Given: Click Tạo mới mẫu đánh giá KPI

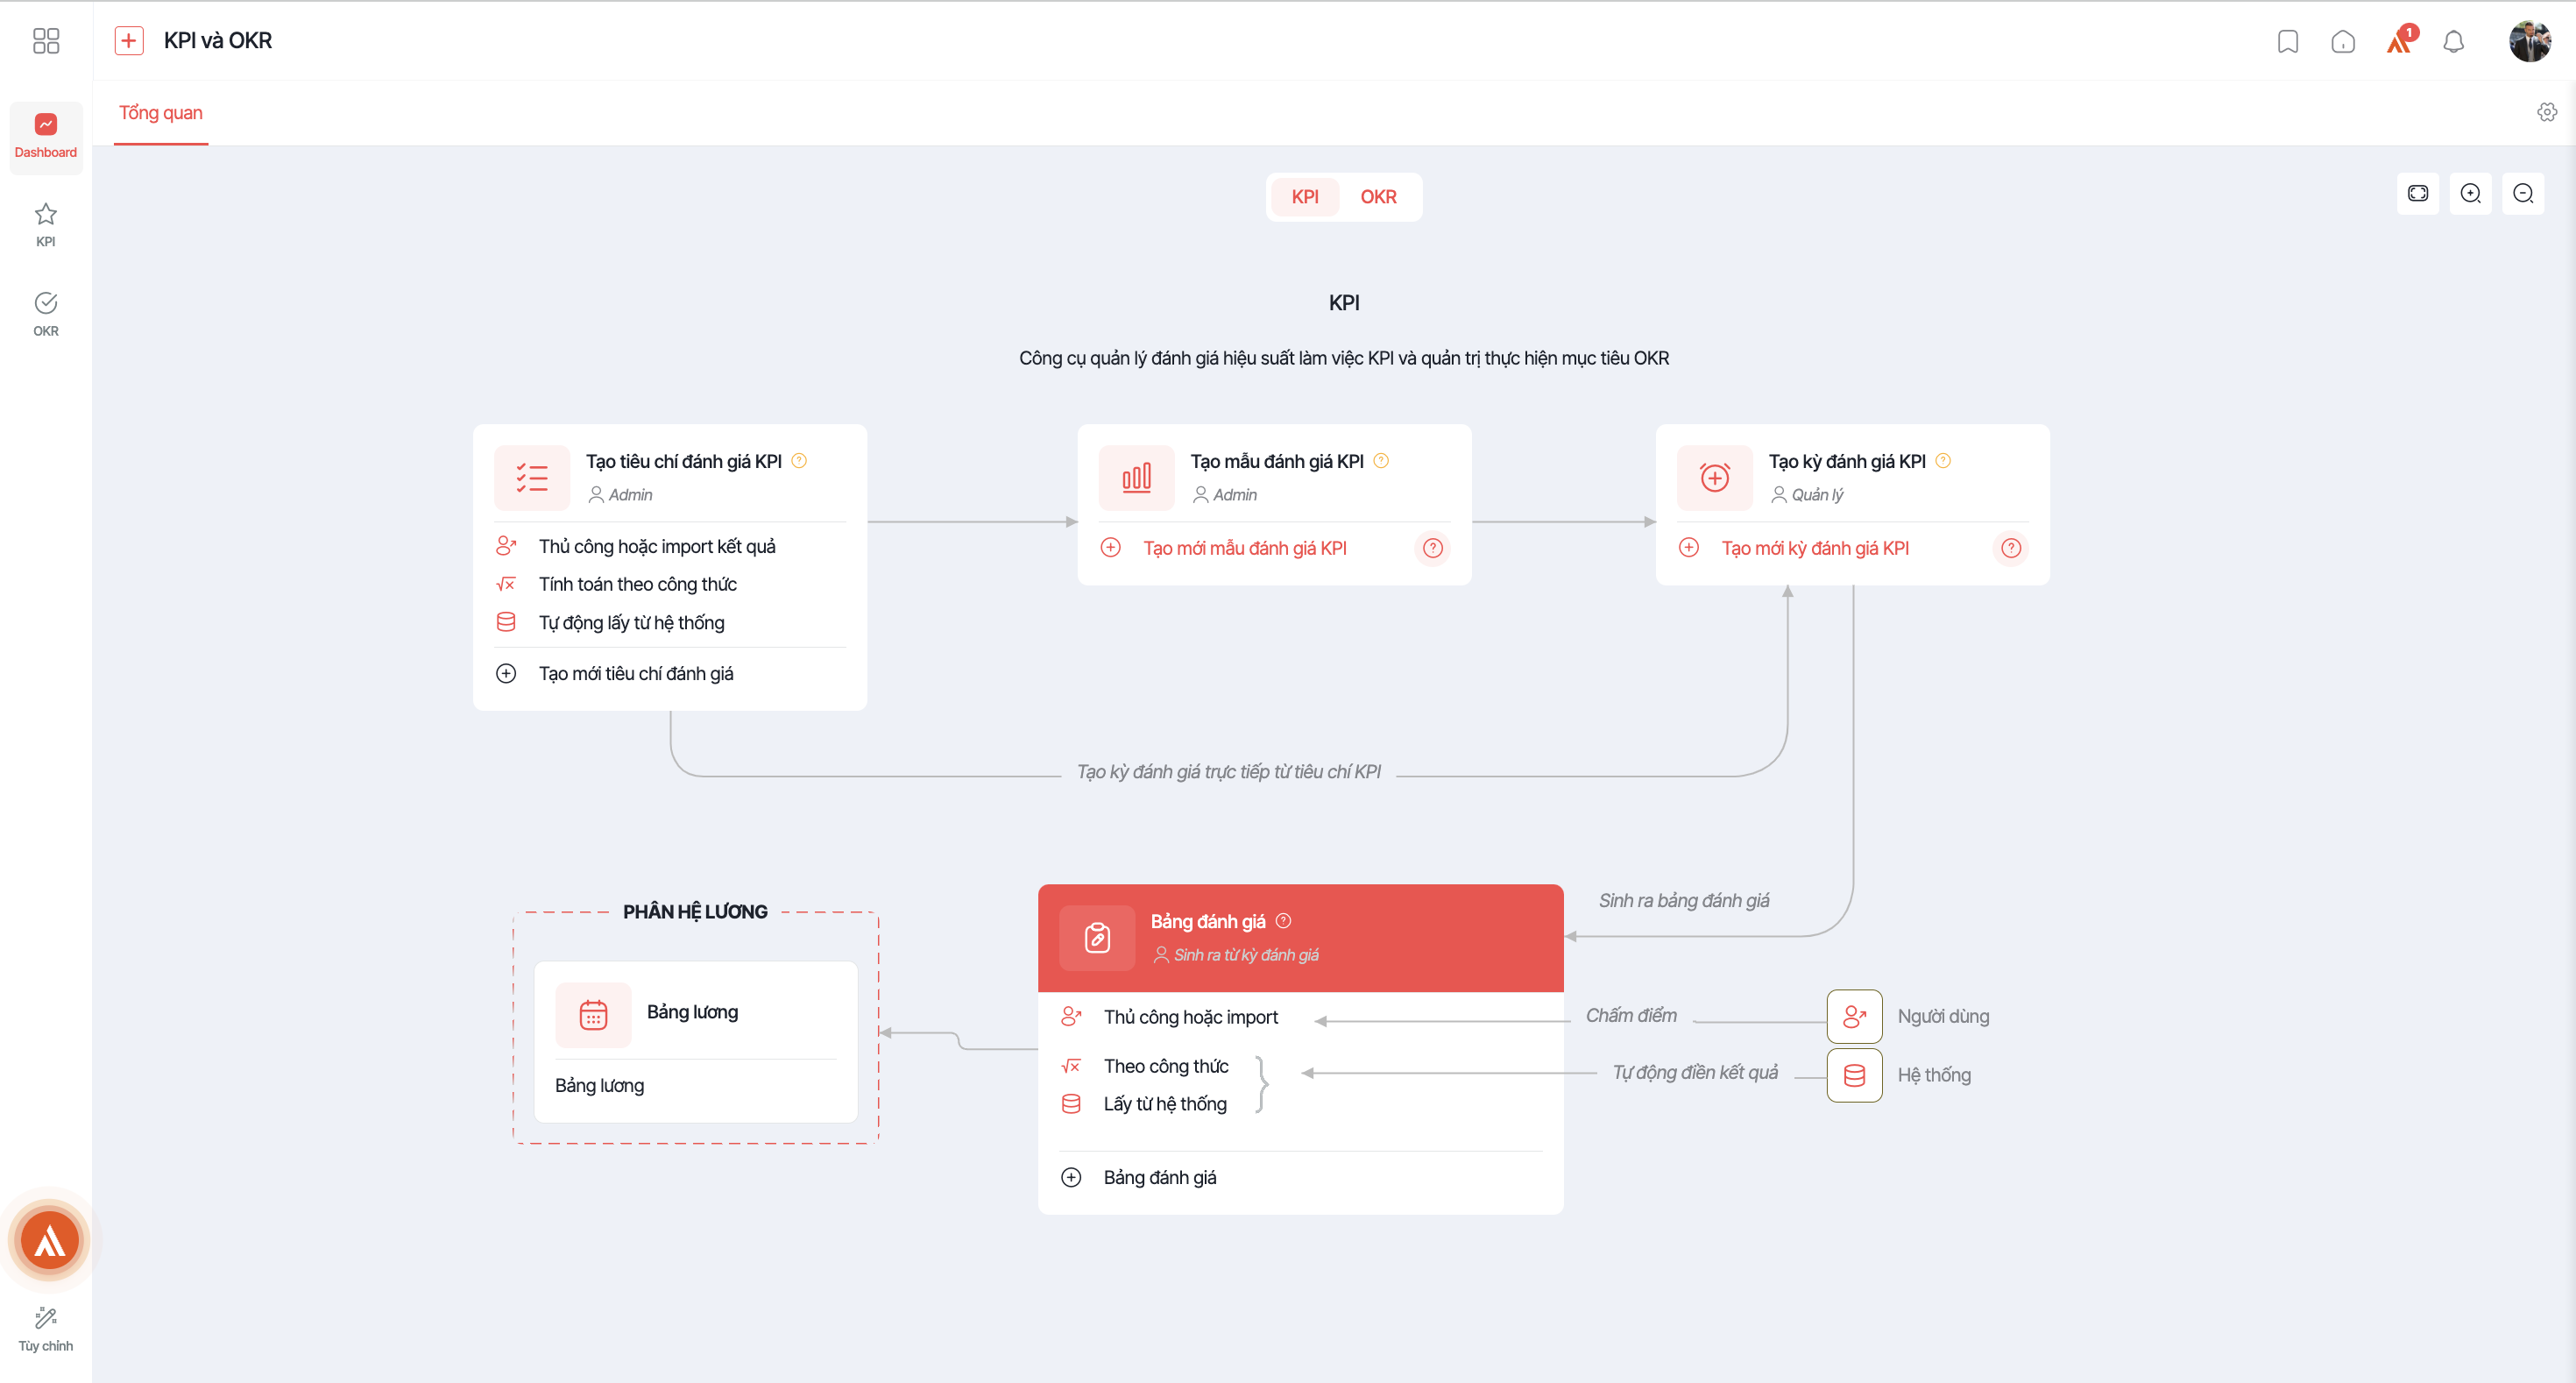Looking at the screenshot, I should (1244, 548).
